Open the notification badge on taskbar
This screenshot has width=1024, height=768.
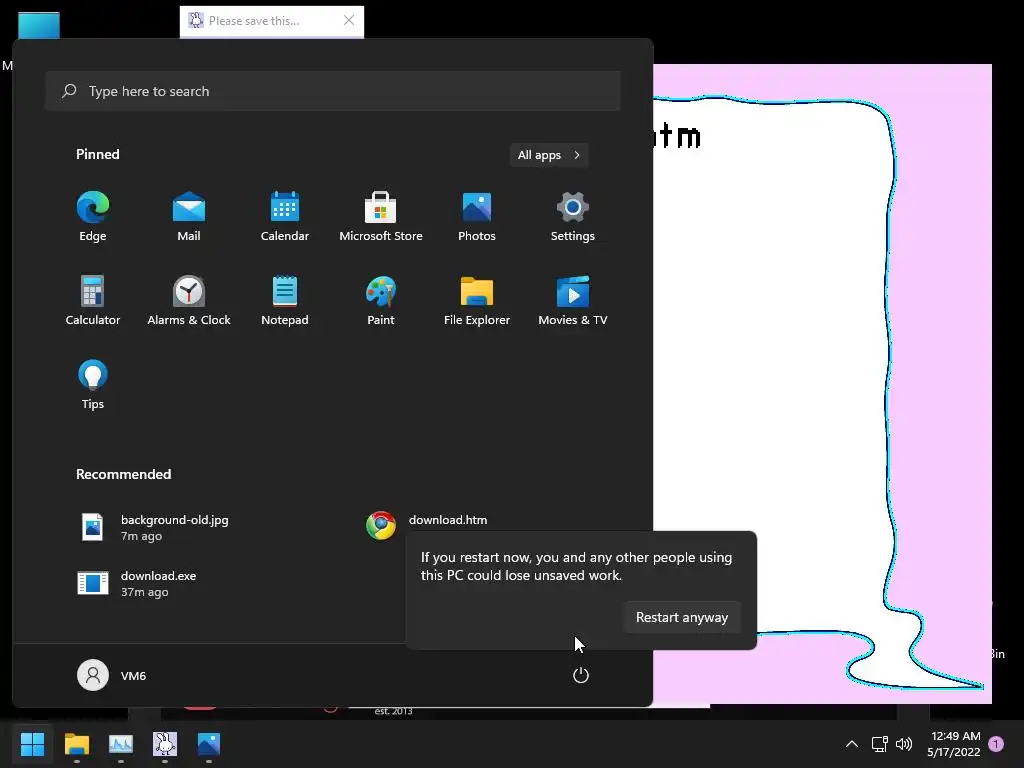(x=996, y=744)
